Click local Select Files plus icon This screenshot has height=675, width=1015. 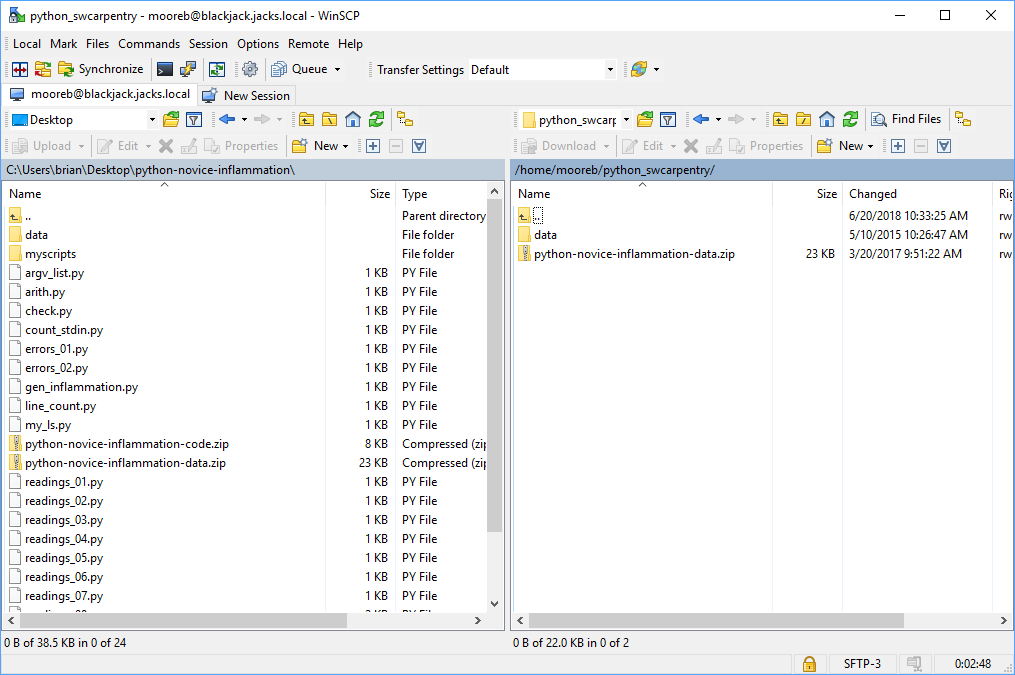click(373, 146)
